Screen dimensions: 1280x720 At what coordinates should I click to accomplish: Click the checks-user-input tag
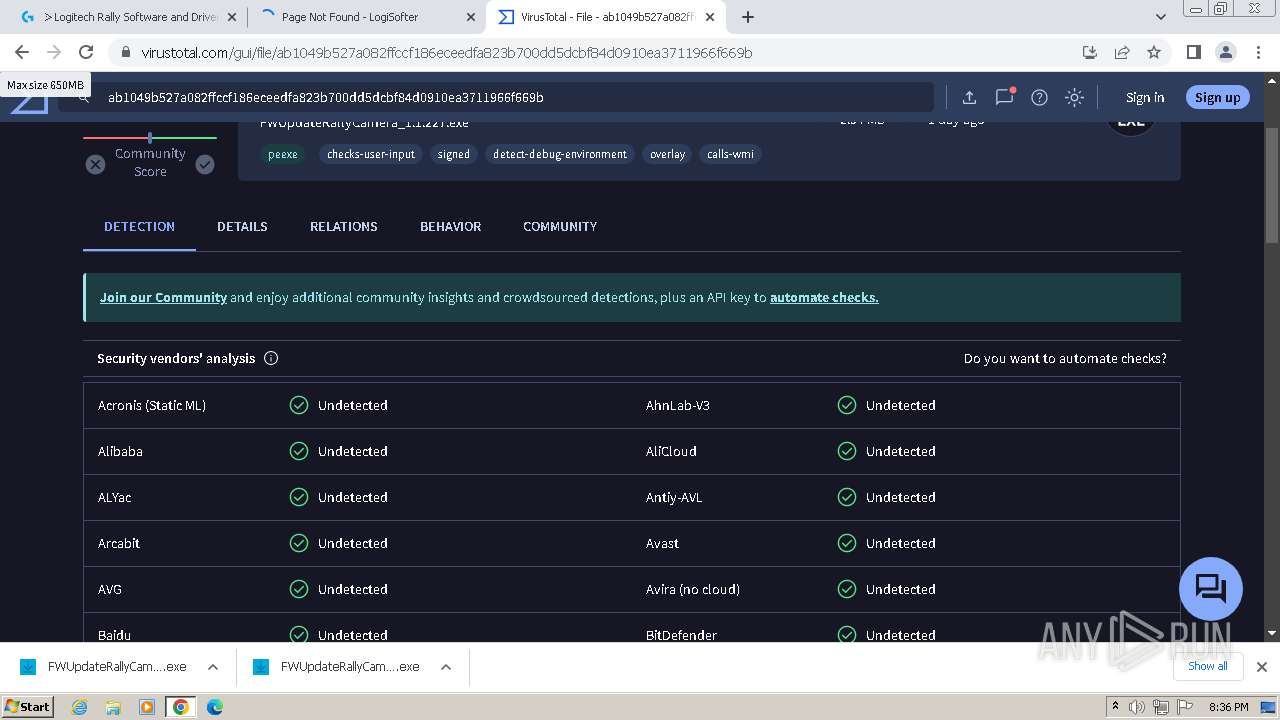(x=371, y=154)
